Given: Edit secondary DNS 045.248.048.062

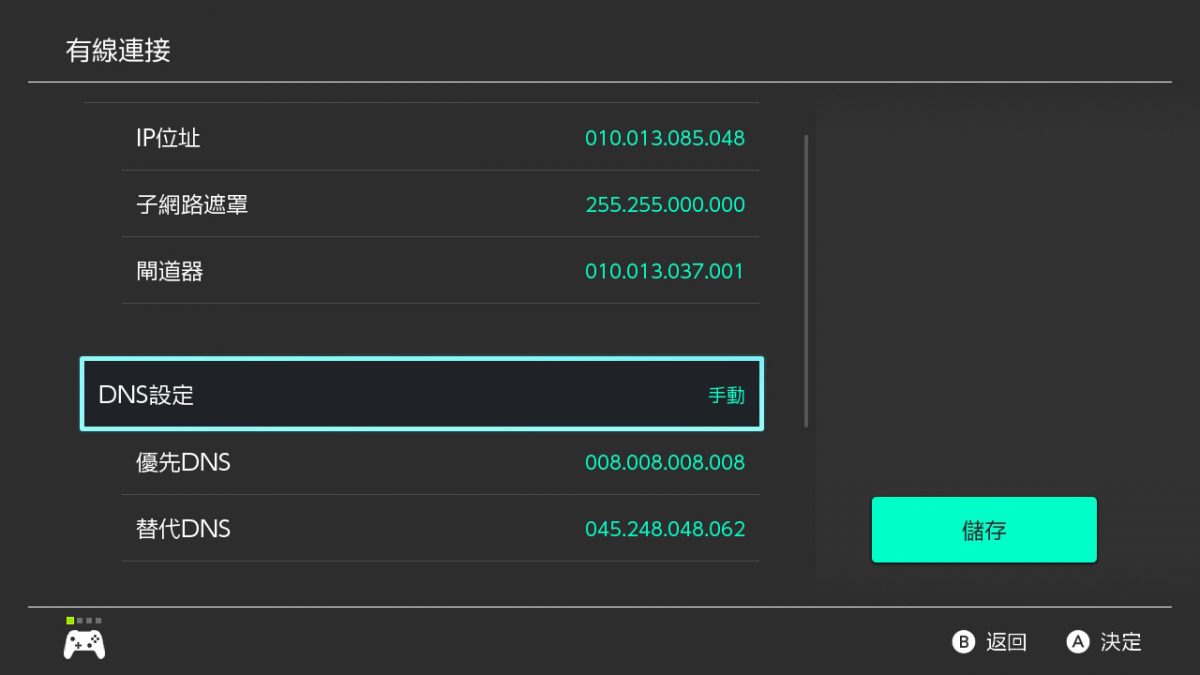Looking at the screenshot, I should click(x=664, y=528).
